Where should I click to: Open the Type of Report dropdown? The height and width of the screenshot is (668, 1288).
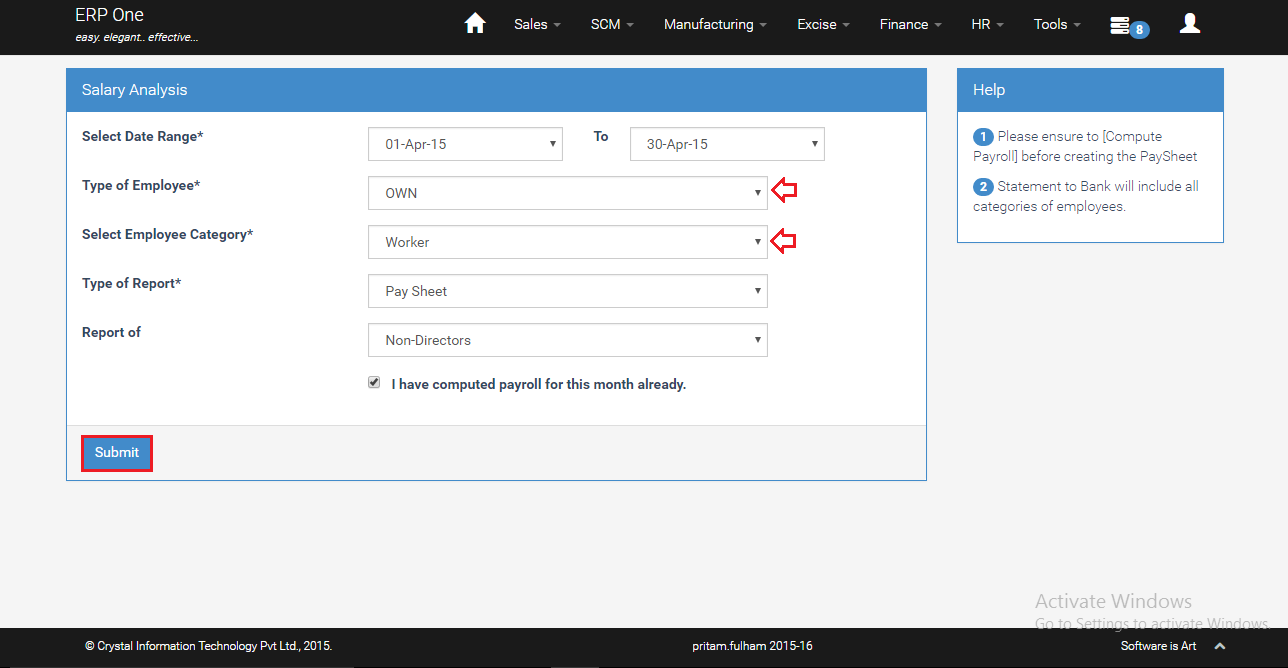coord(567,291)
